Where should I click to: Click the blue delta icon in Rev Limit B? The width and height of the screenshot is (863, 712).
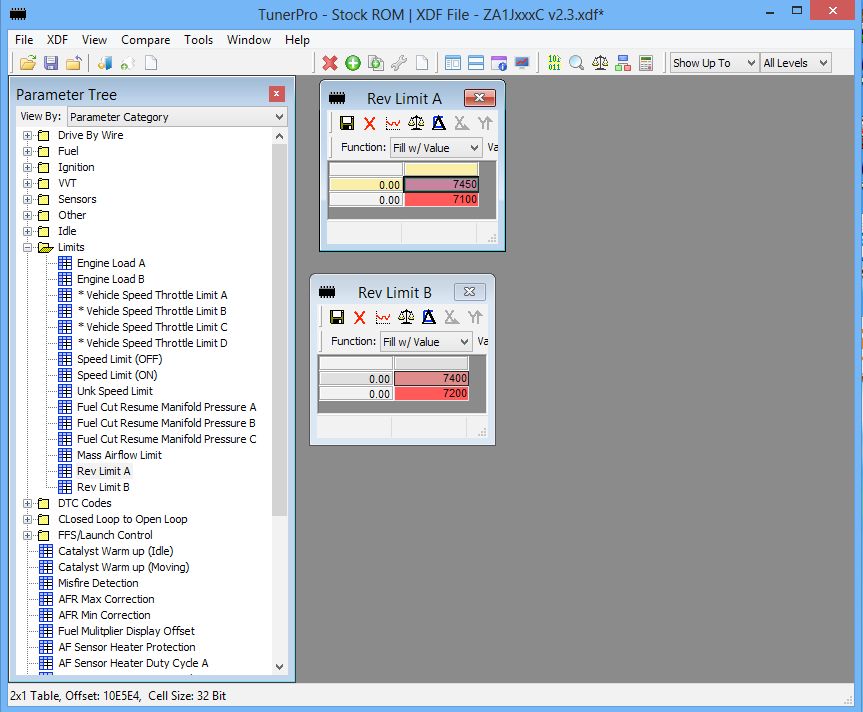429,317
